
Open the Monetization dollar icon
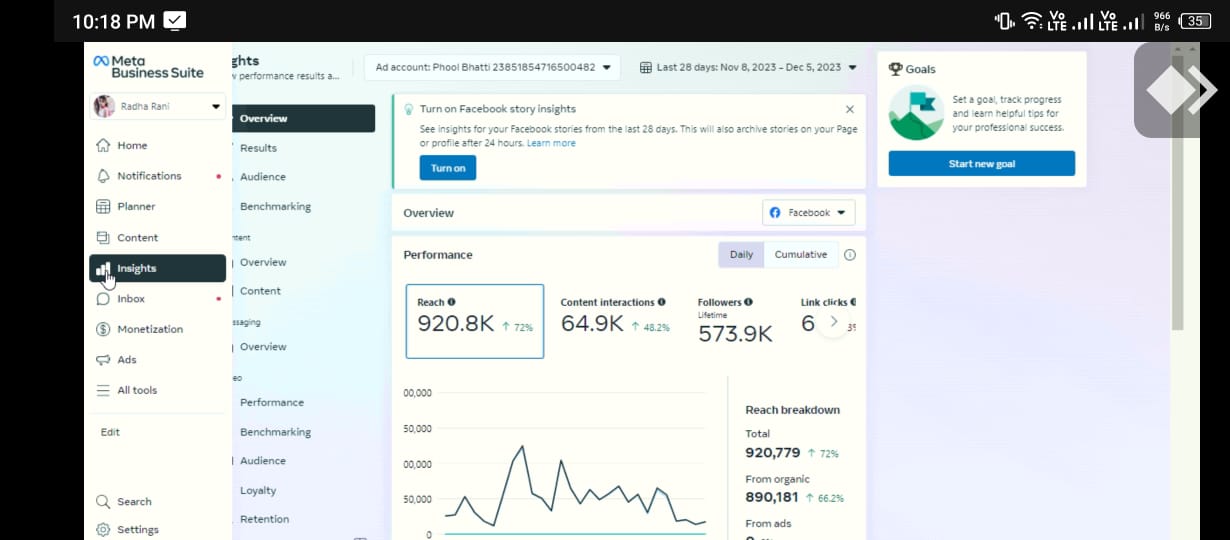pyautogui.click(x=103, y=329)
